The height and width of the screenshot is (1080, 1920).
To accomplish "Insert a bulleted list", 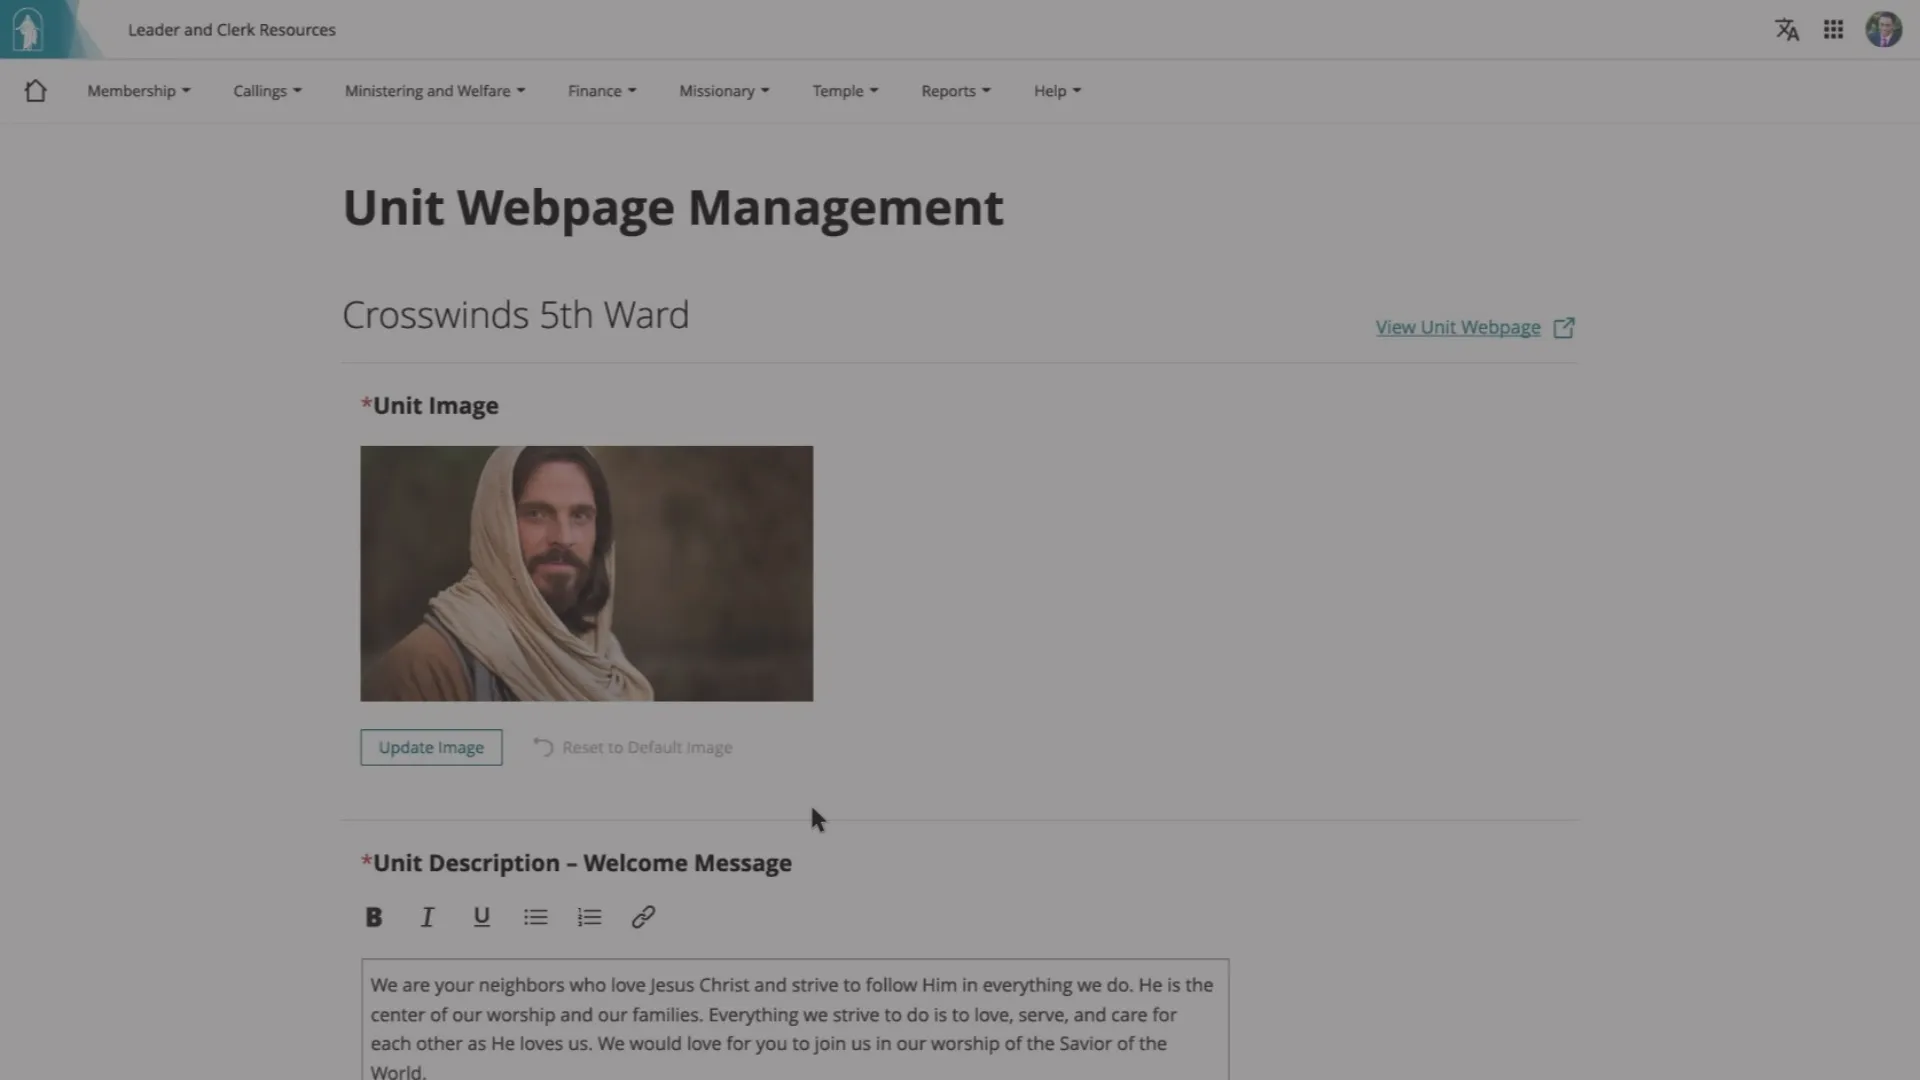I will pyautogui.click(x=535, y=917).
